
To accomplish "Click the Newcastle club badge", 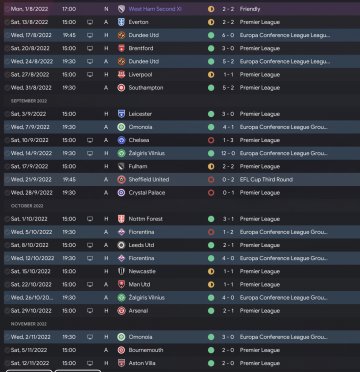I will [121, 272].
